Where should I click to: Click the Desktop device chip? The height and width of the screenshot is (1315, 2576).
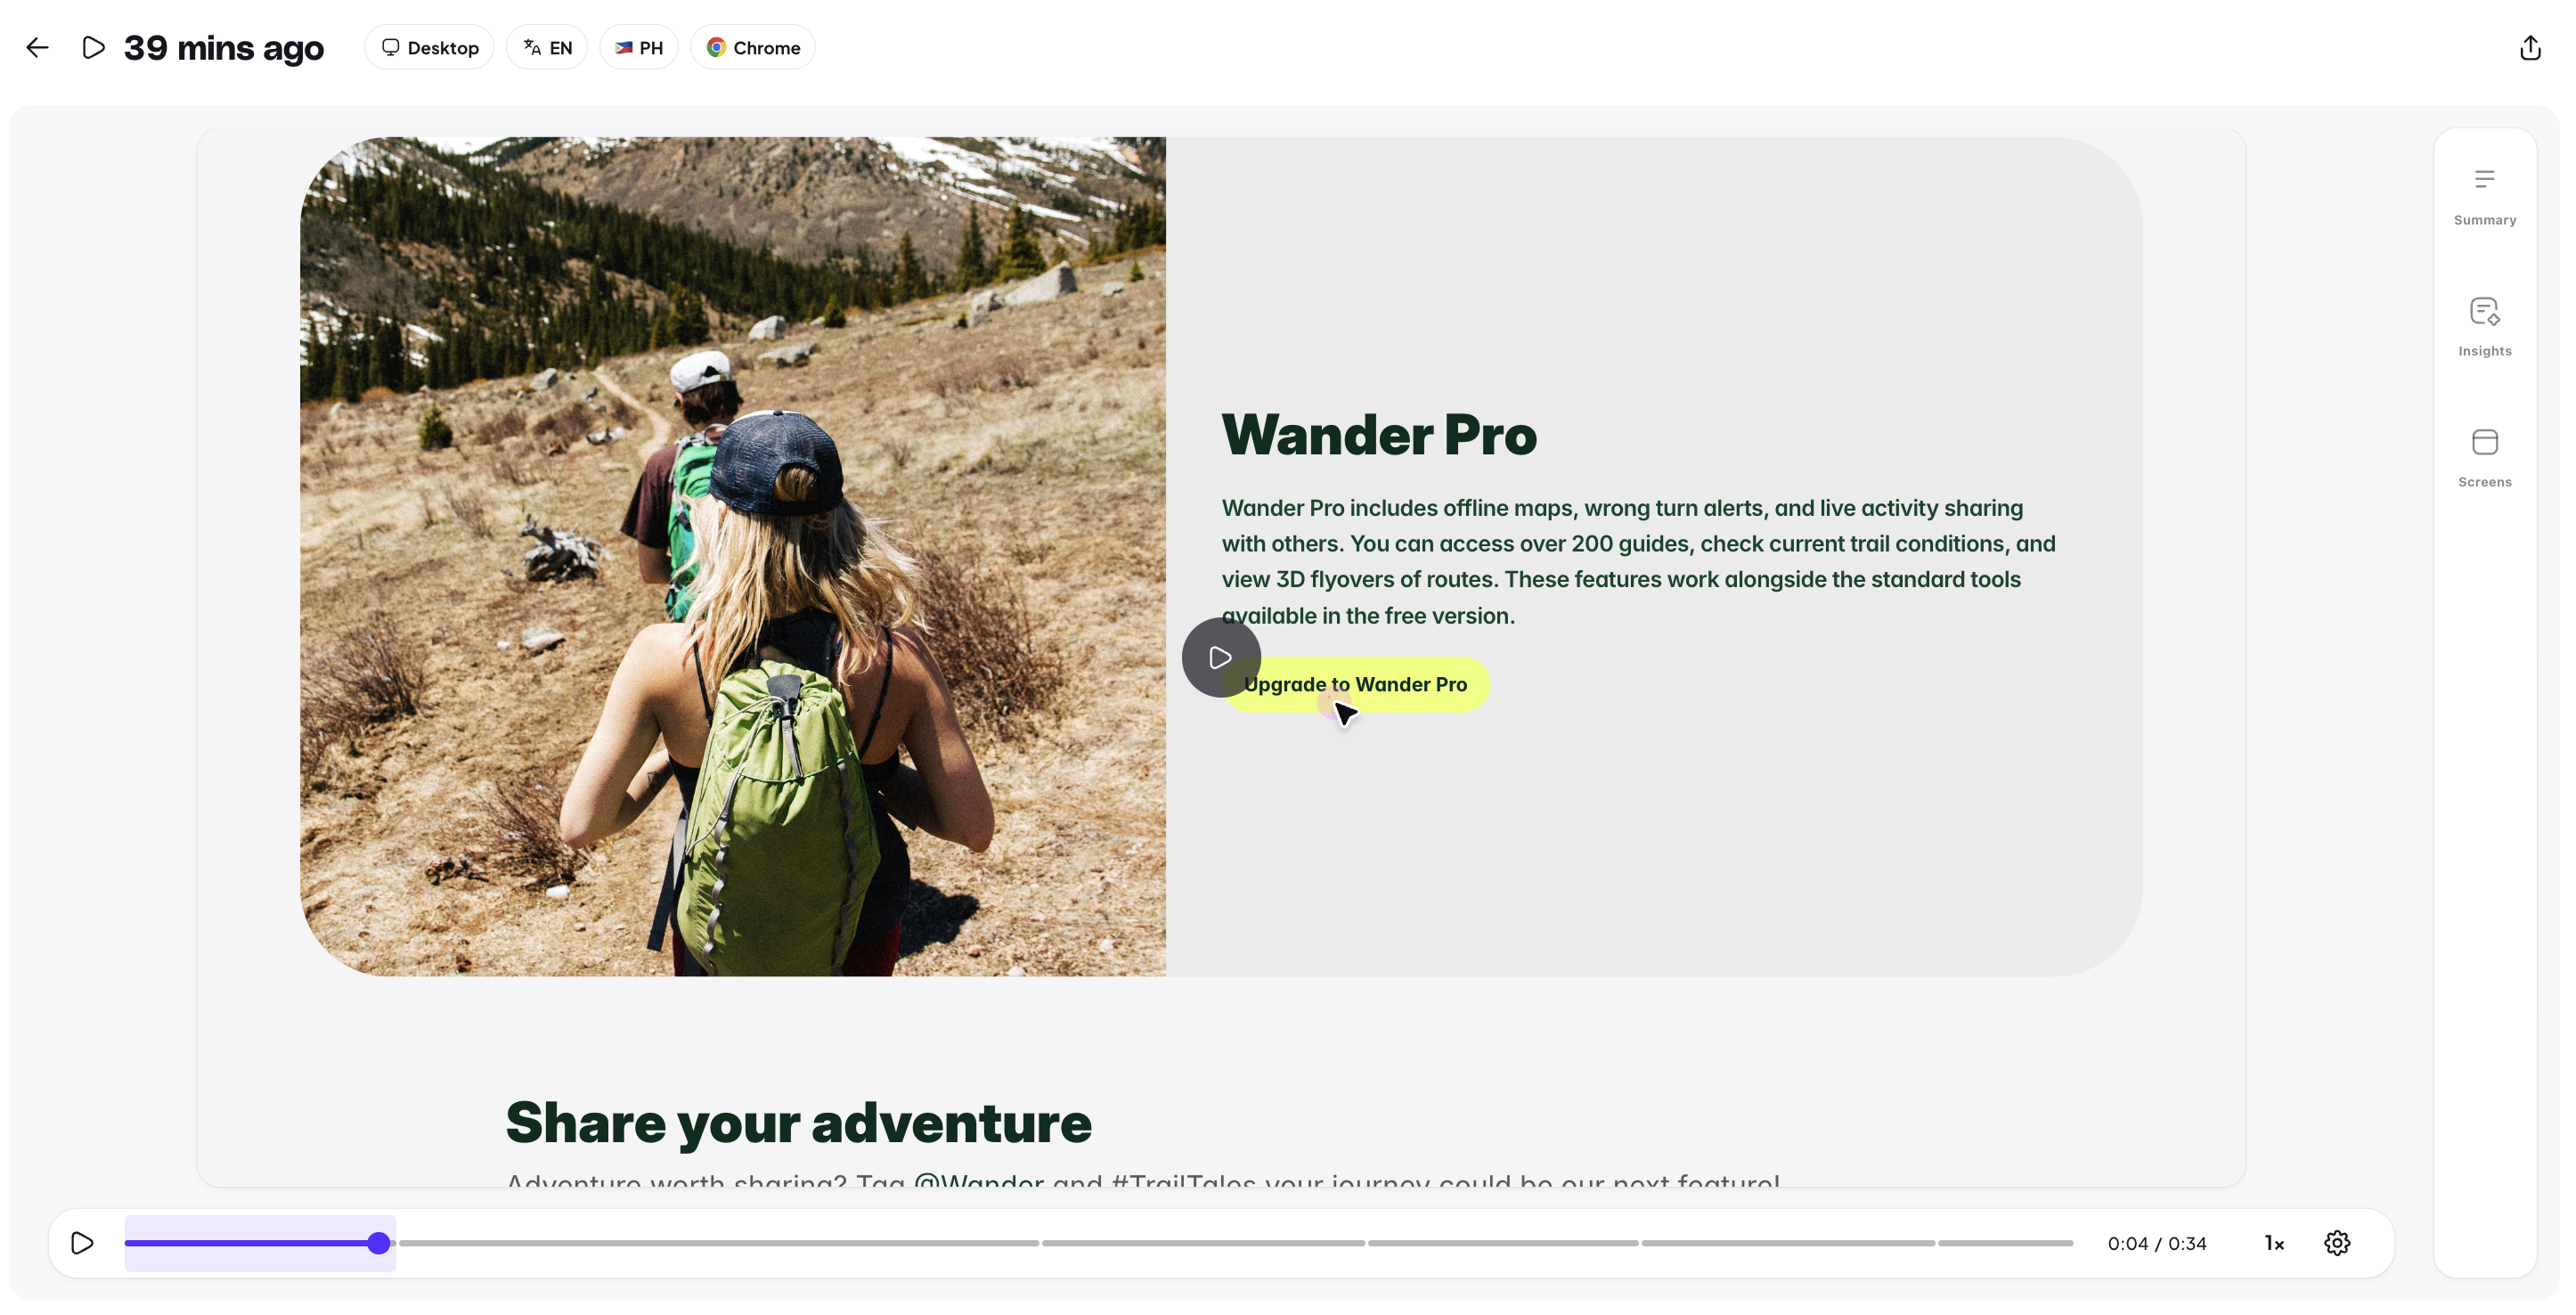429,47
